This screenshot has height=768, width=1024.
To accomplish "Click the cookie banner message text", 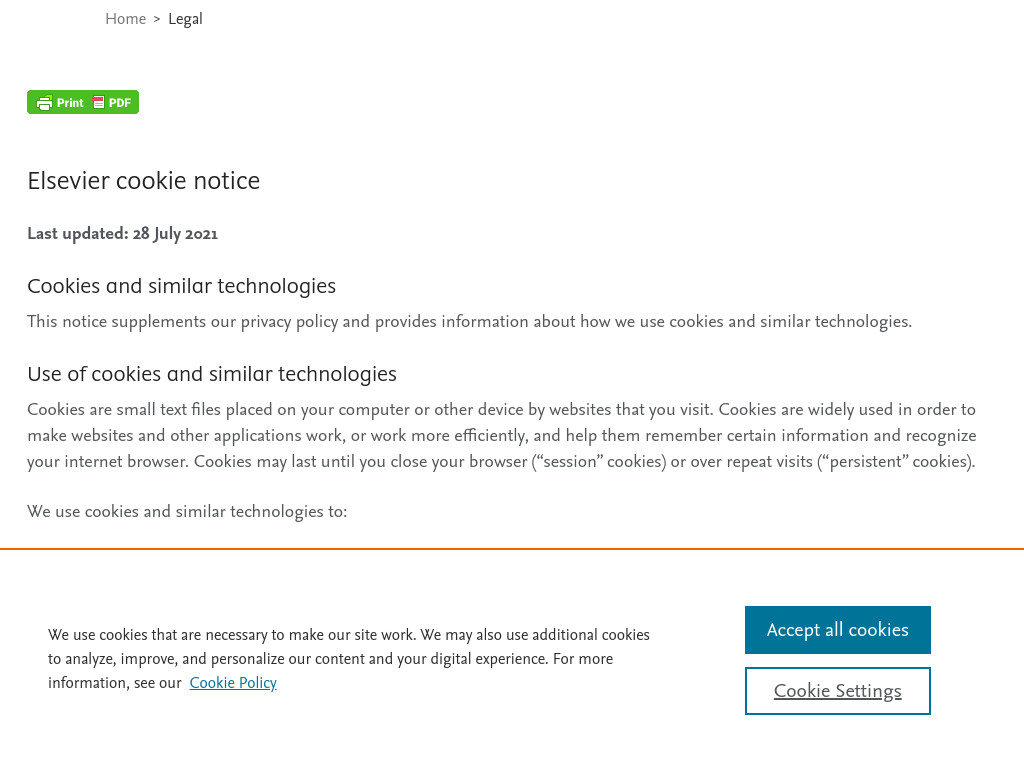I will 349,658.
